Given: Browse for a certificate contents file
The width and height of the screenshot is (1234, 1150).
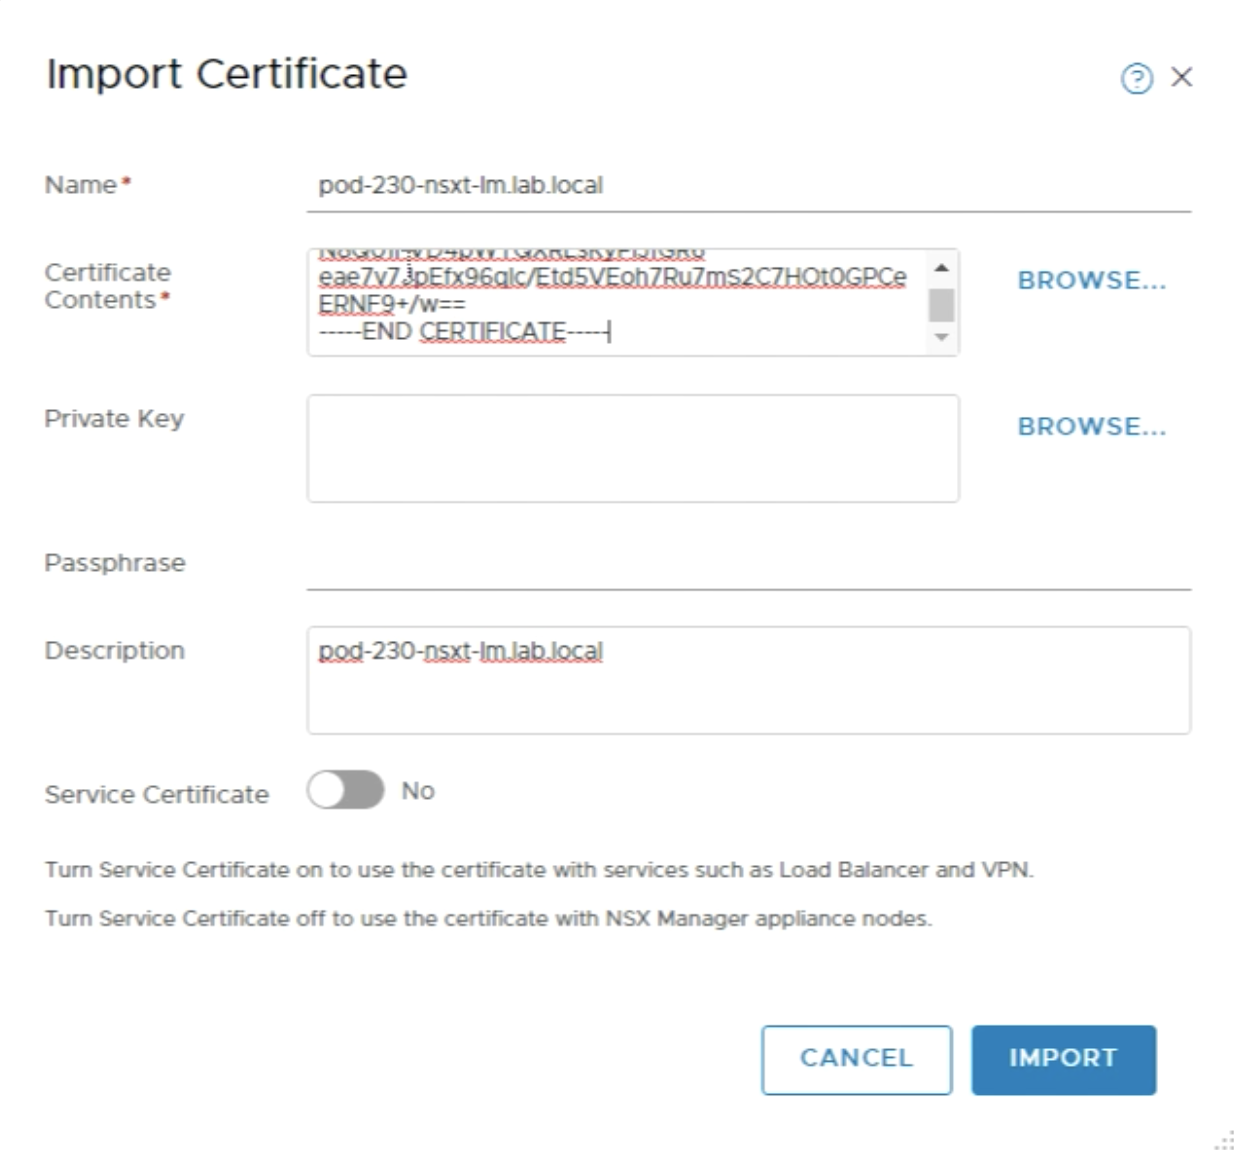Looking at the screenshot, I should [x=1091, y=281].
